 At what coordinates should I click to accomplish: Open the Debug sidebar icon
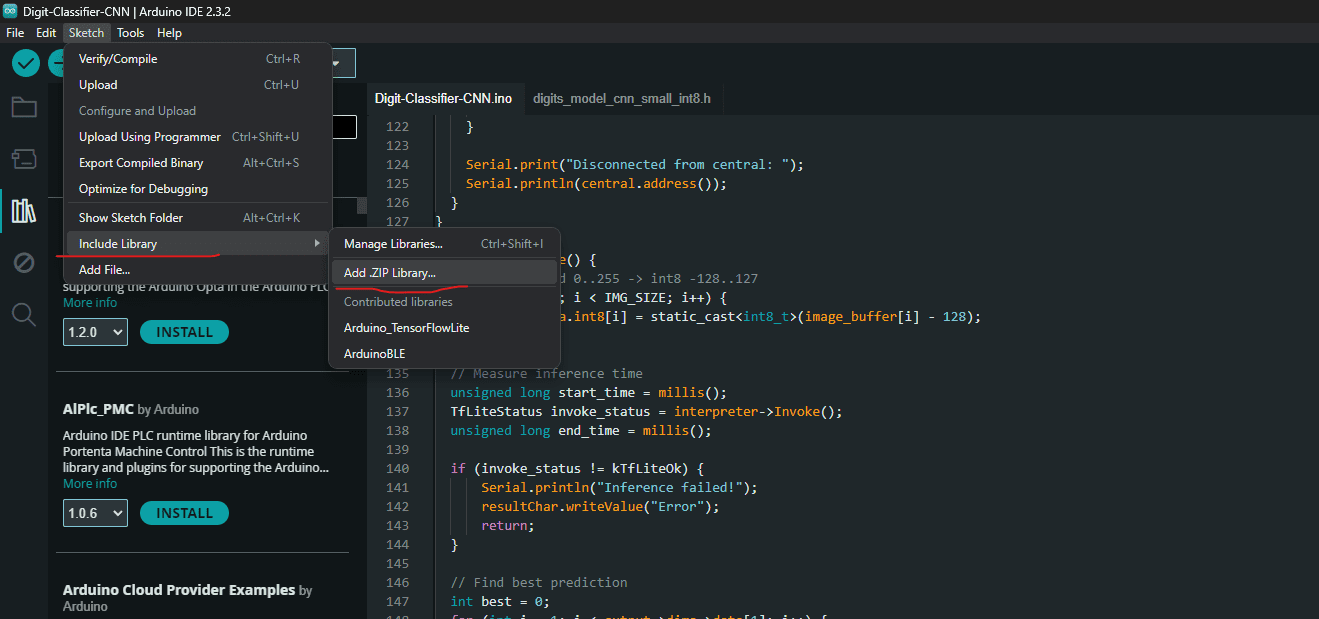tap(24, 263)
